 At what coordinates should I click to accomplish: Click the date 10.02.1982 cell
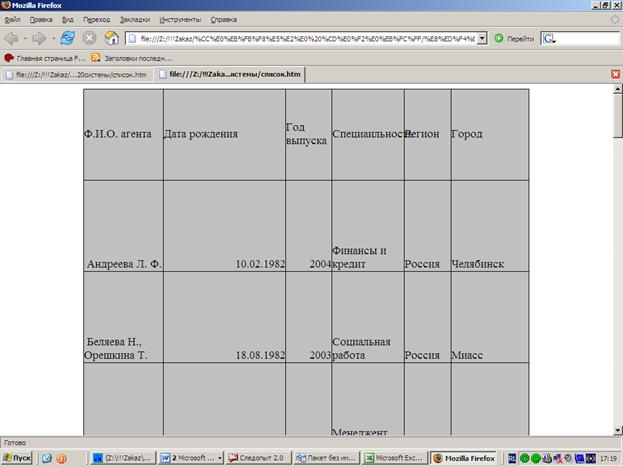[x=224, y=226]
